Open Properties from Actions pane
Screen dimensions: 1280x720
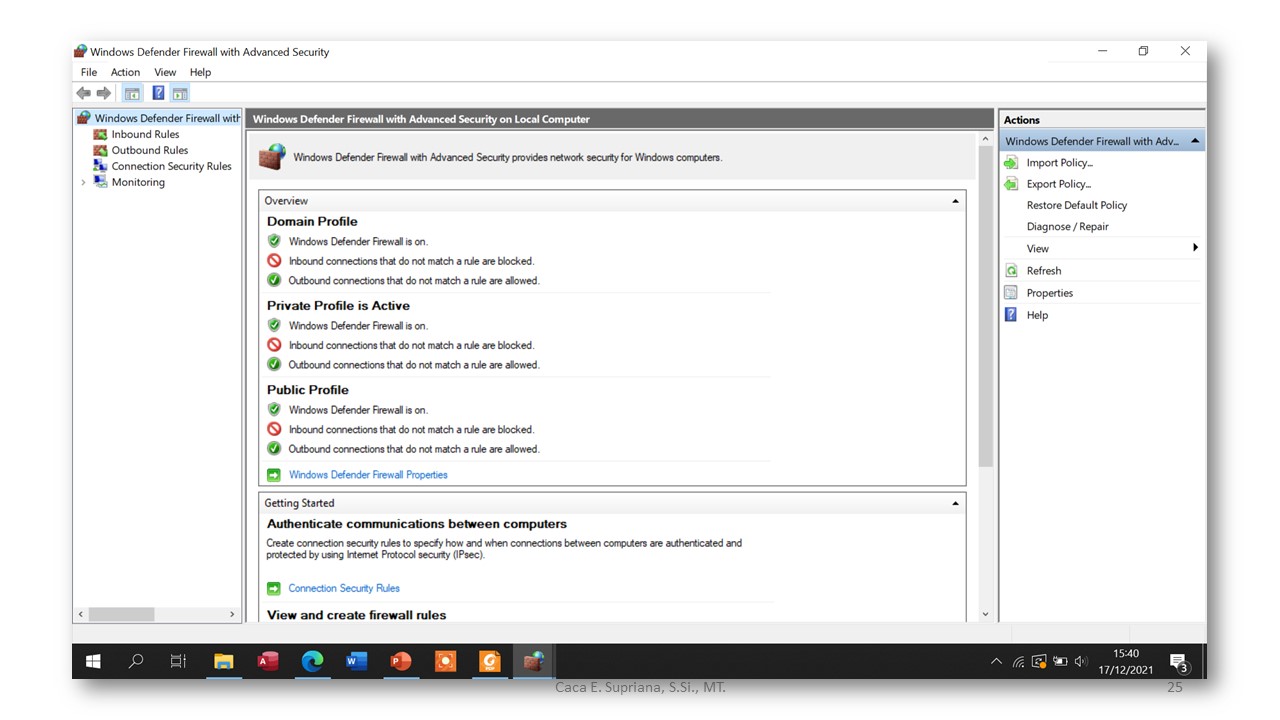(x=1050, y=293)
